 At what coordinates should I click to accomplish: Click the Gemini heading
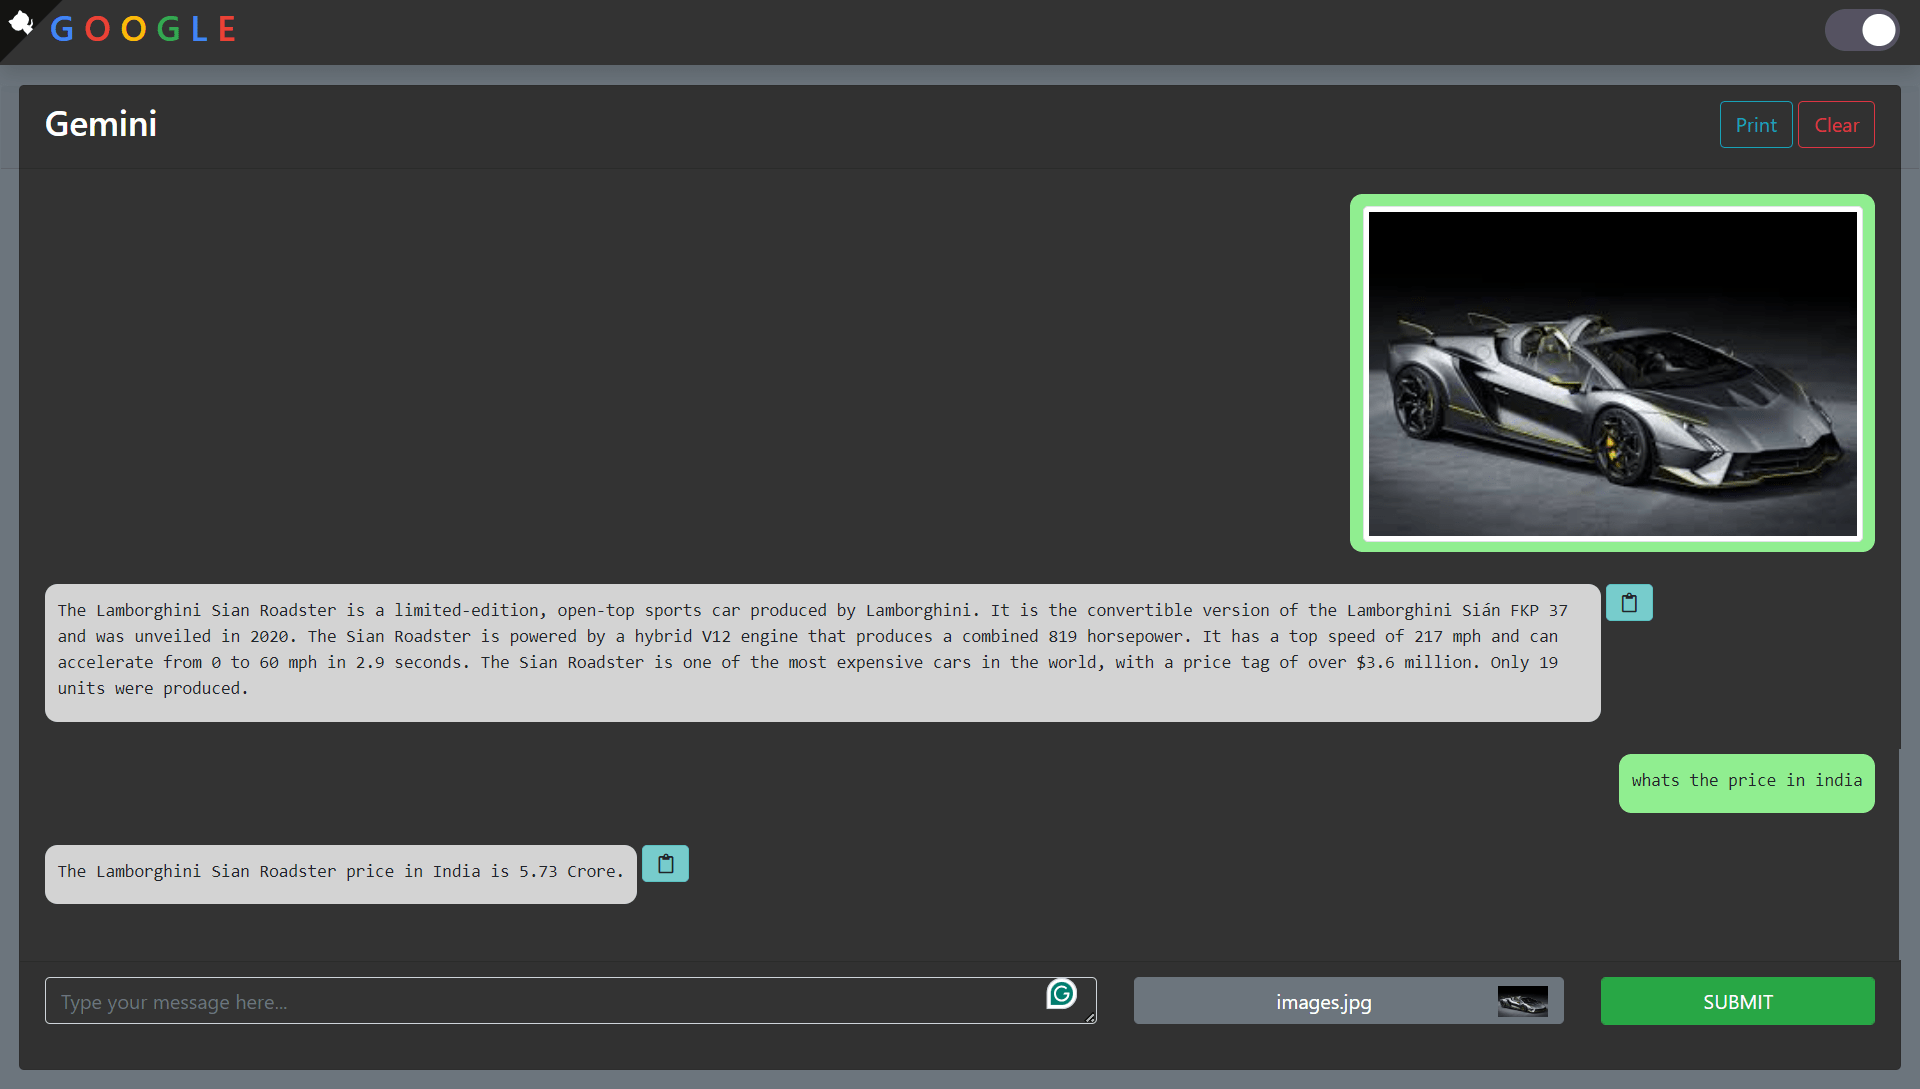101,124
